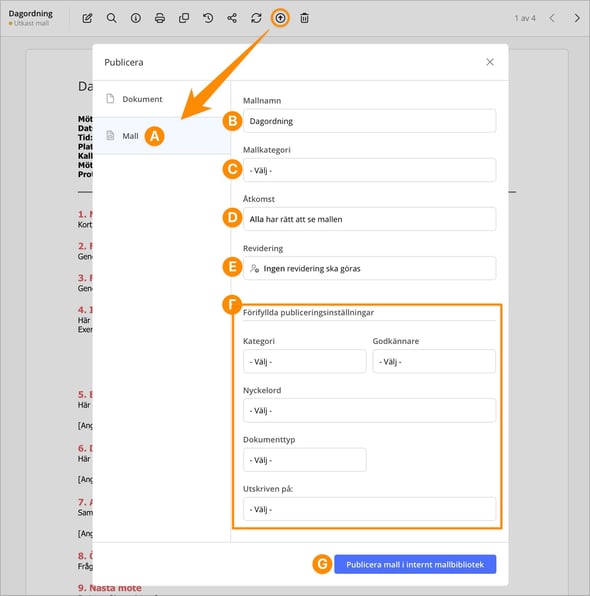The image size is (590, 596).
Task: Click the refresh sync arrows icon
Action: [256, 18]
